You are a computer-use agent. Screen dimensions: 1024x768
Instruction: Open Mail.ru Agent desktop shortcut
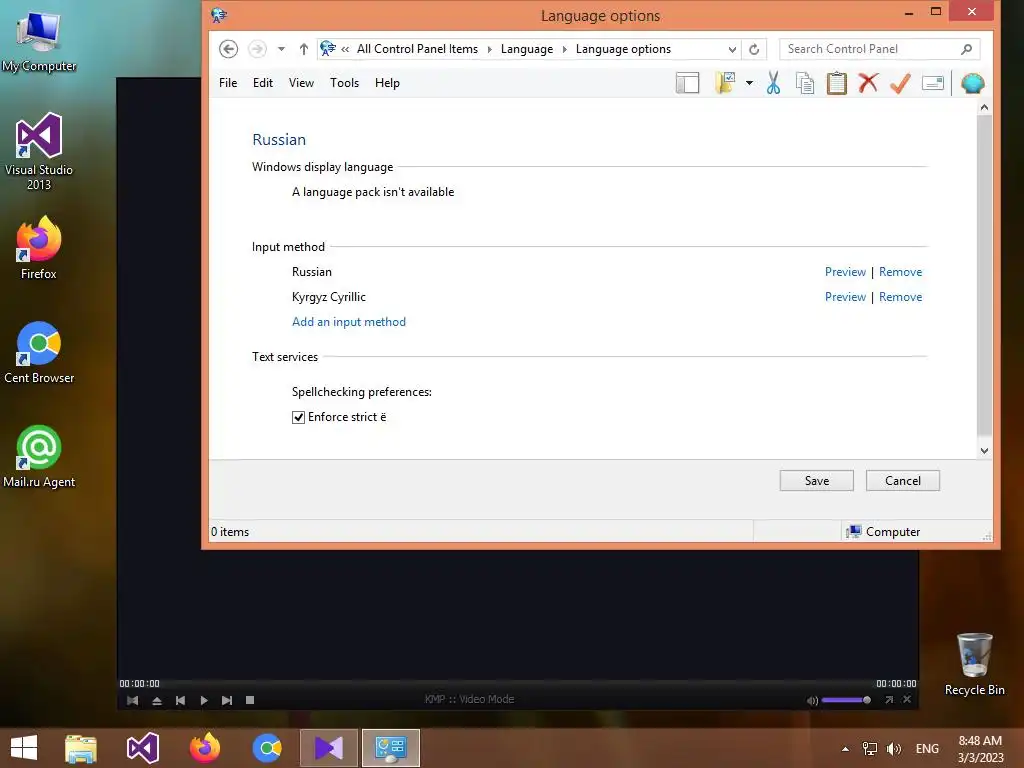(x=39, y=456)
